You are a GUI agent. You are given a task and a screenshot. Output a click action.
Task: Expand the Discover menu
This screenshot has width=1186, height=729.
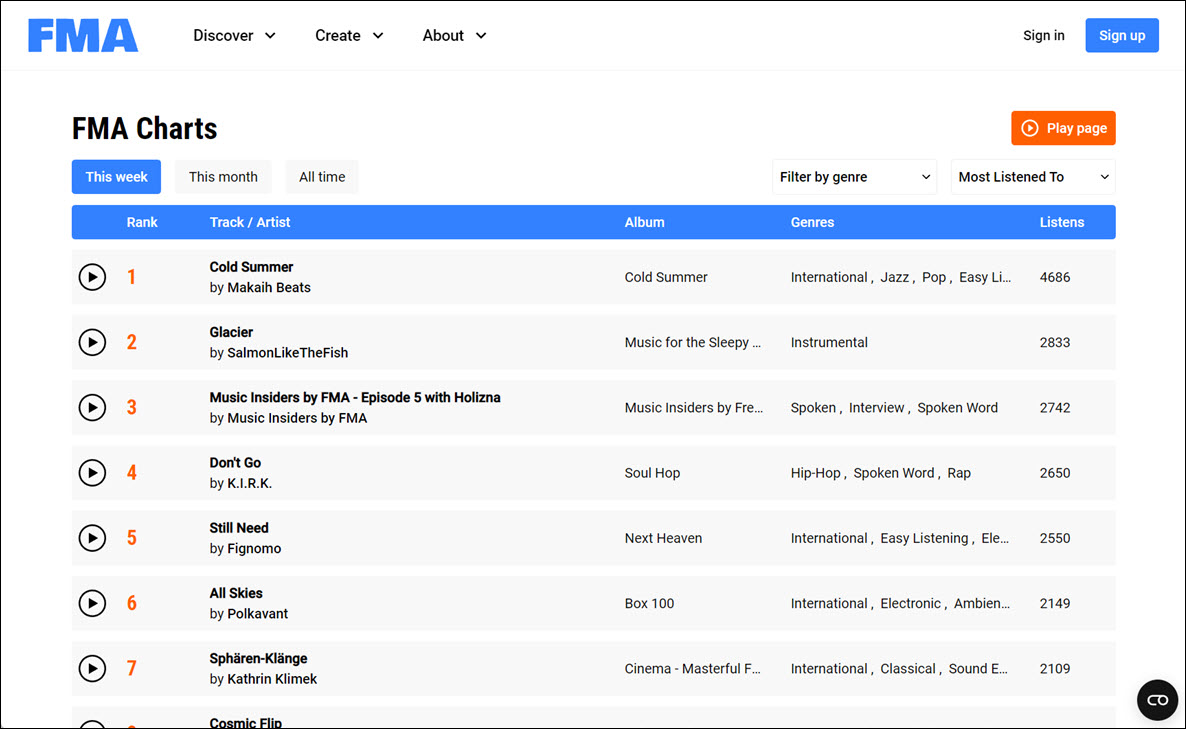234,35
